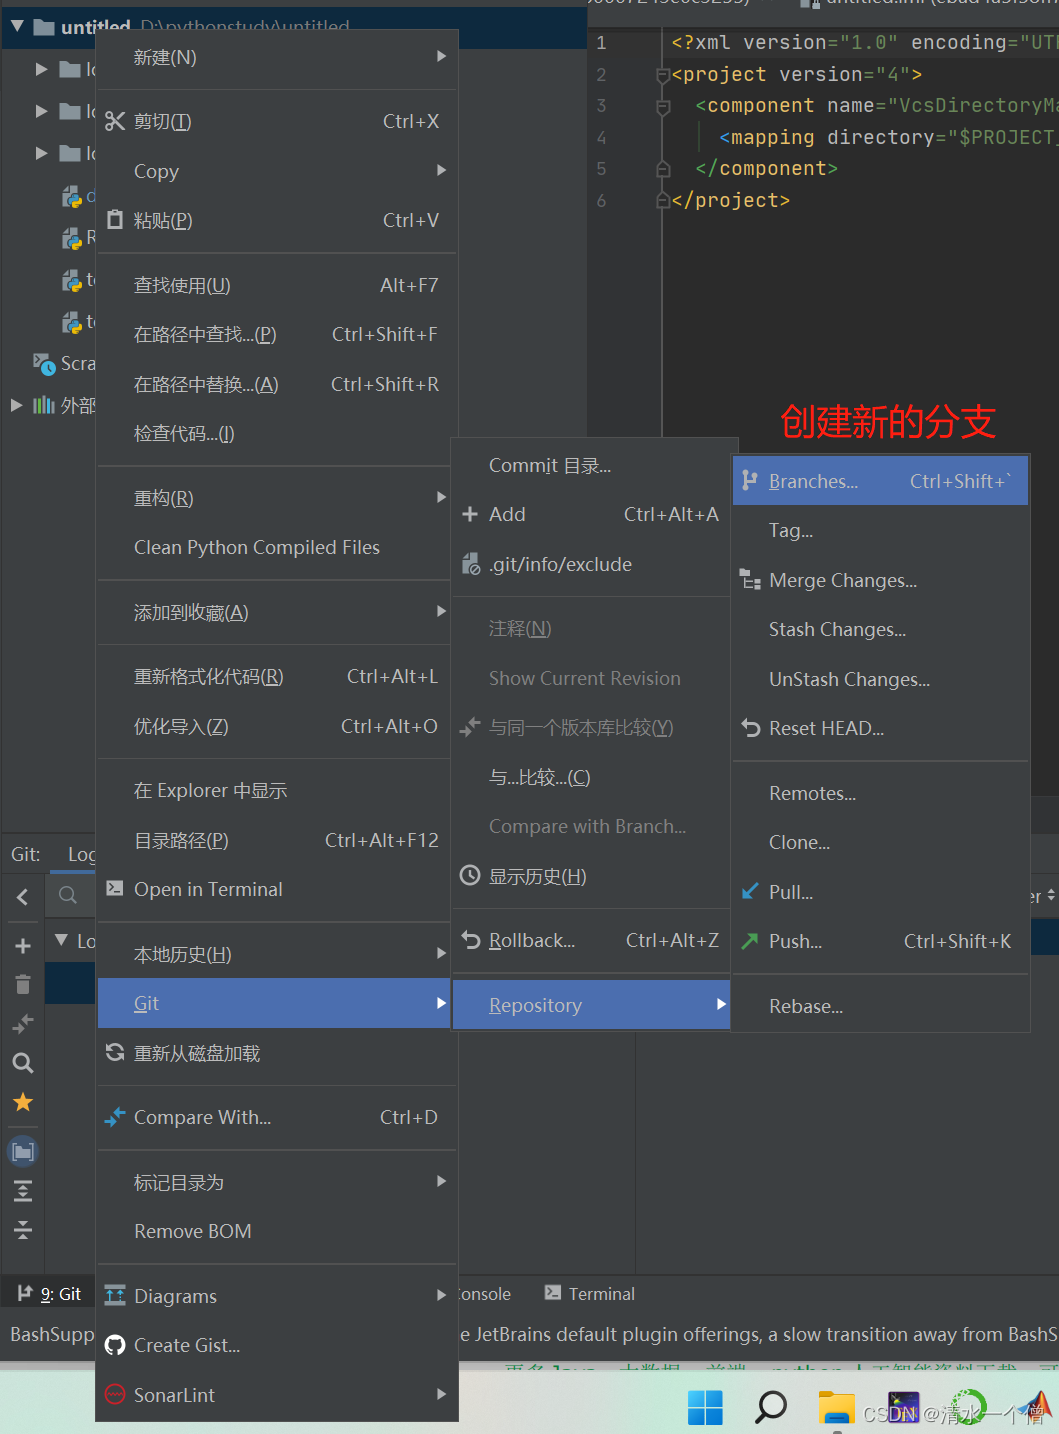1059x1434 pixels.
Task: Click the go-to-hash arrows icon in Git panel
Action: [22, 1022]
